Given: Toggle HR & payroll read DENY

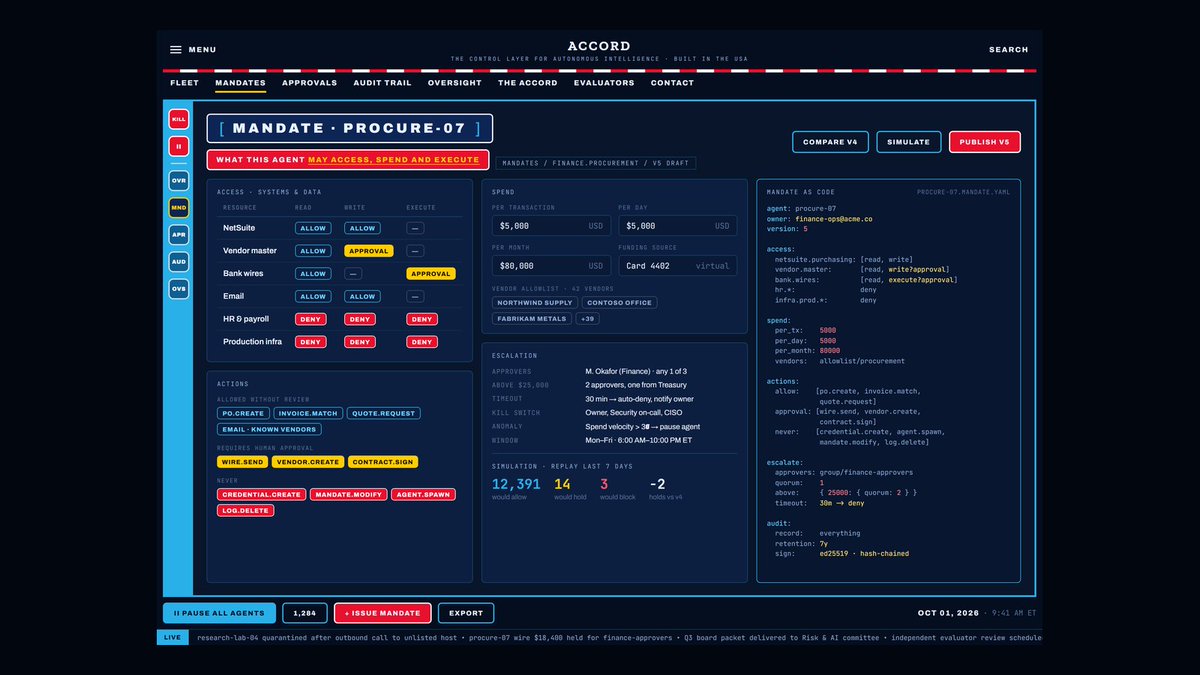Looking at the screenshot, I should click(x=310, y=319).
